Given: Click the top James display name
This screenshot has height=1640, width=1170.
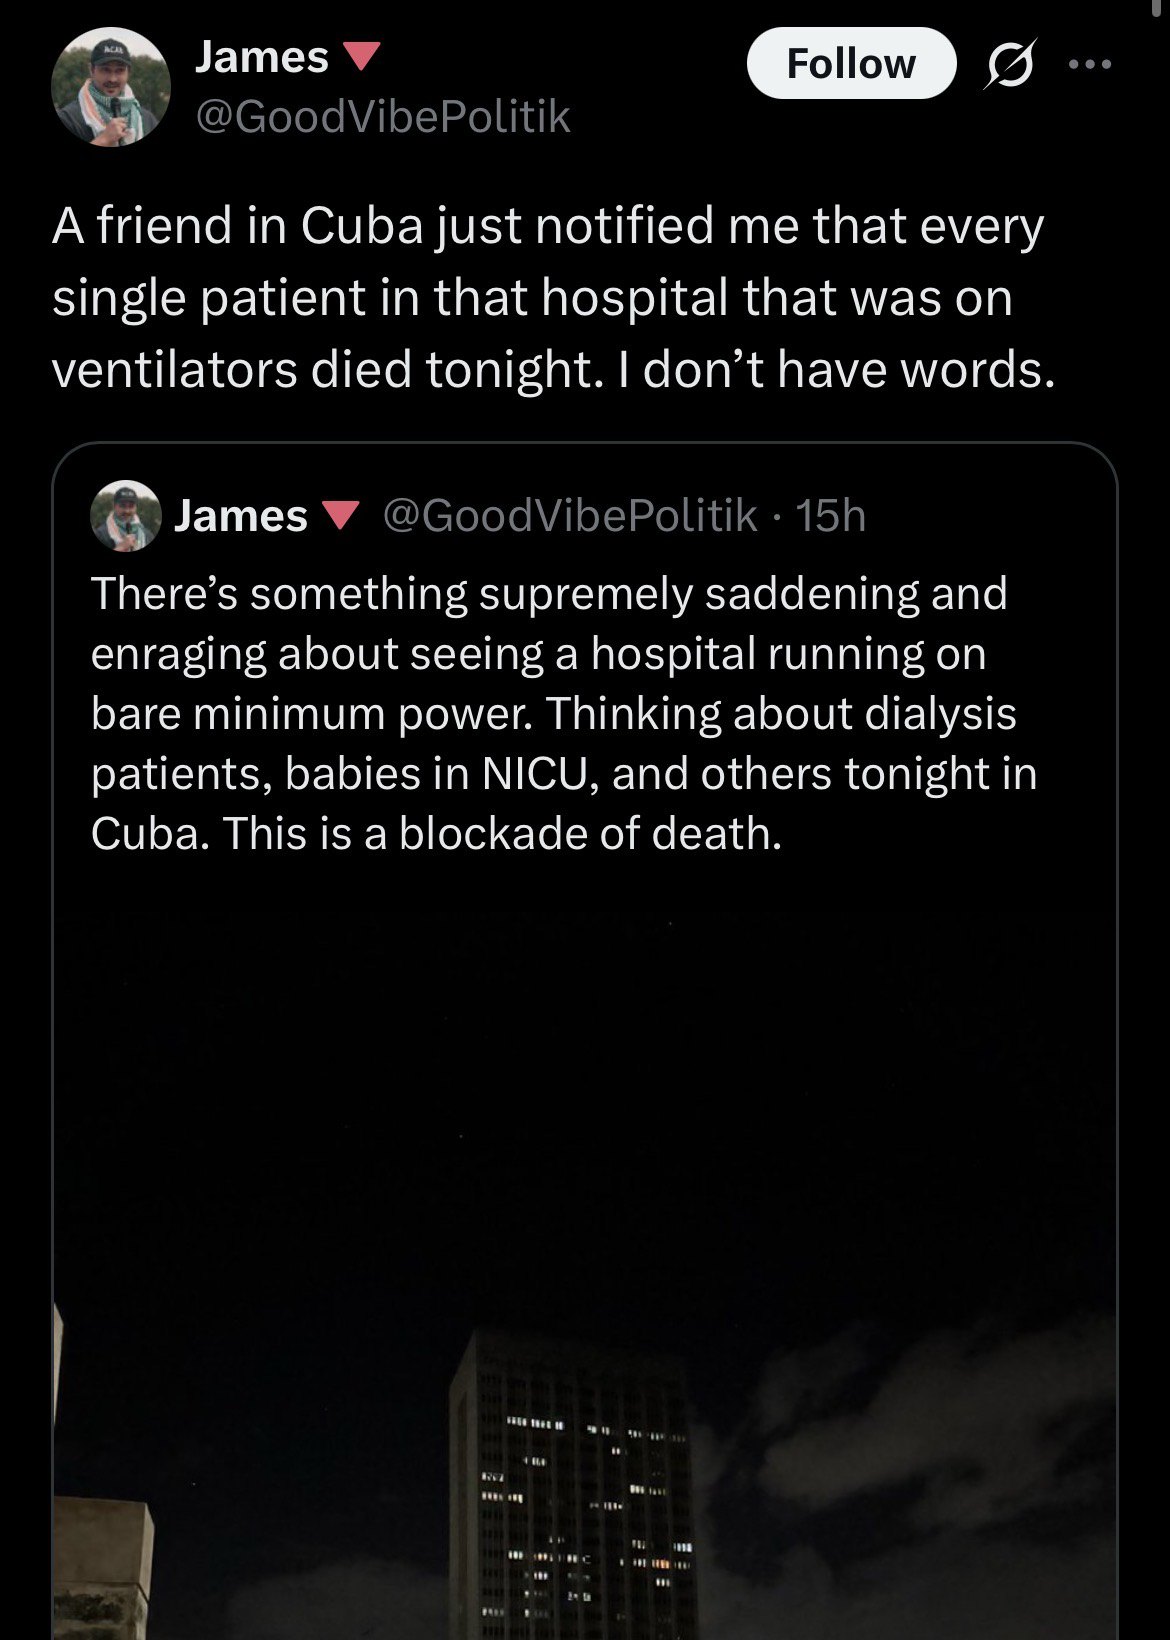Looking at the screenshot, I should point(261,57).
